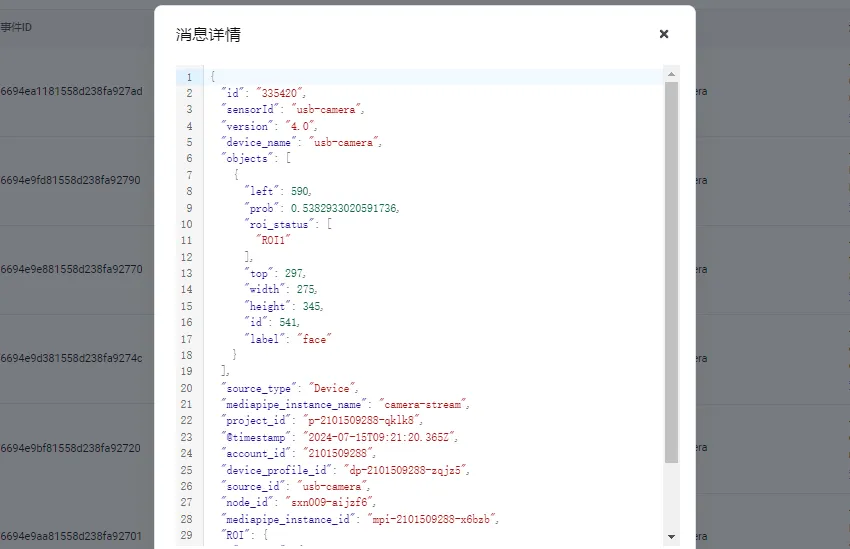Click the "camera-stream" value
Image resolution: width=850 pixels, height=549 pixels.
coord(422,404)
